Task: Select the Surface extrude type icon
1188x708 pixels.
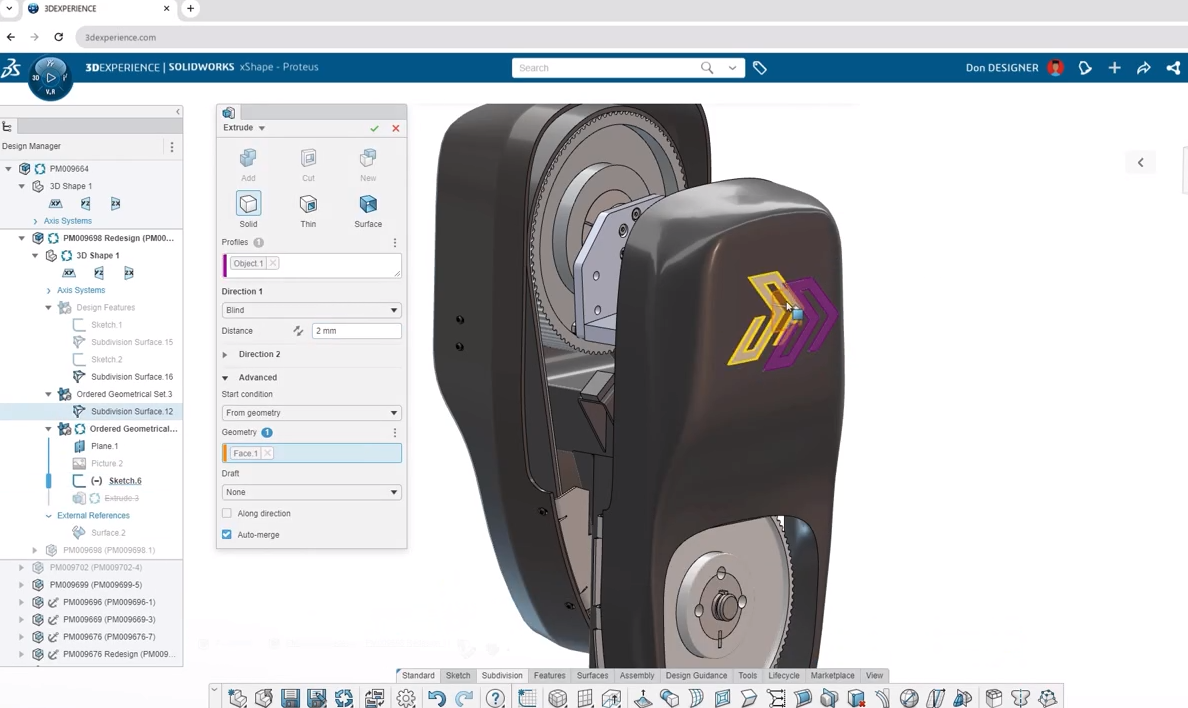Action: 368,205
